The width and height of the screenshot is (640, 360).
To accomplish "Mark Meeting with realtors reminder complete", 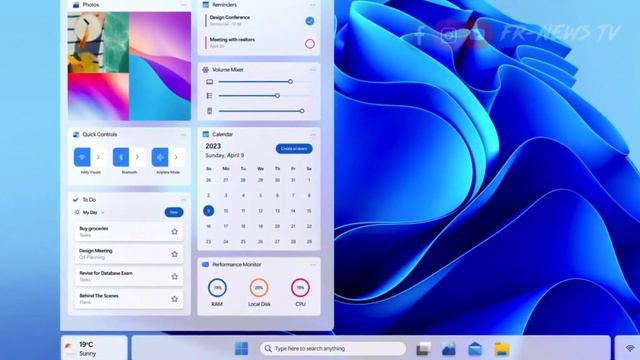I will click(x=310, y=44).
